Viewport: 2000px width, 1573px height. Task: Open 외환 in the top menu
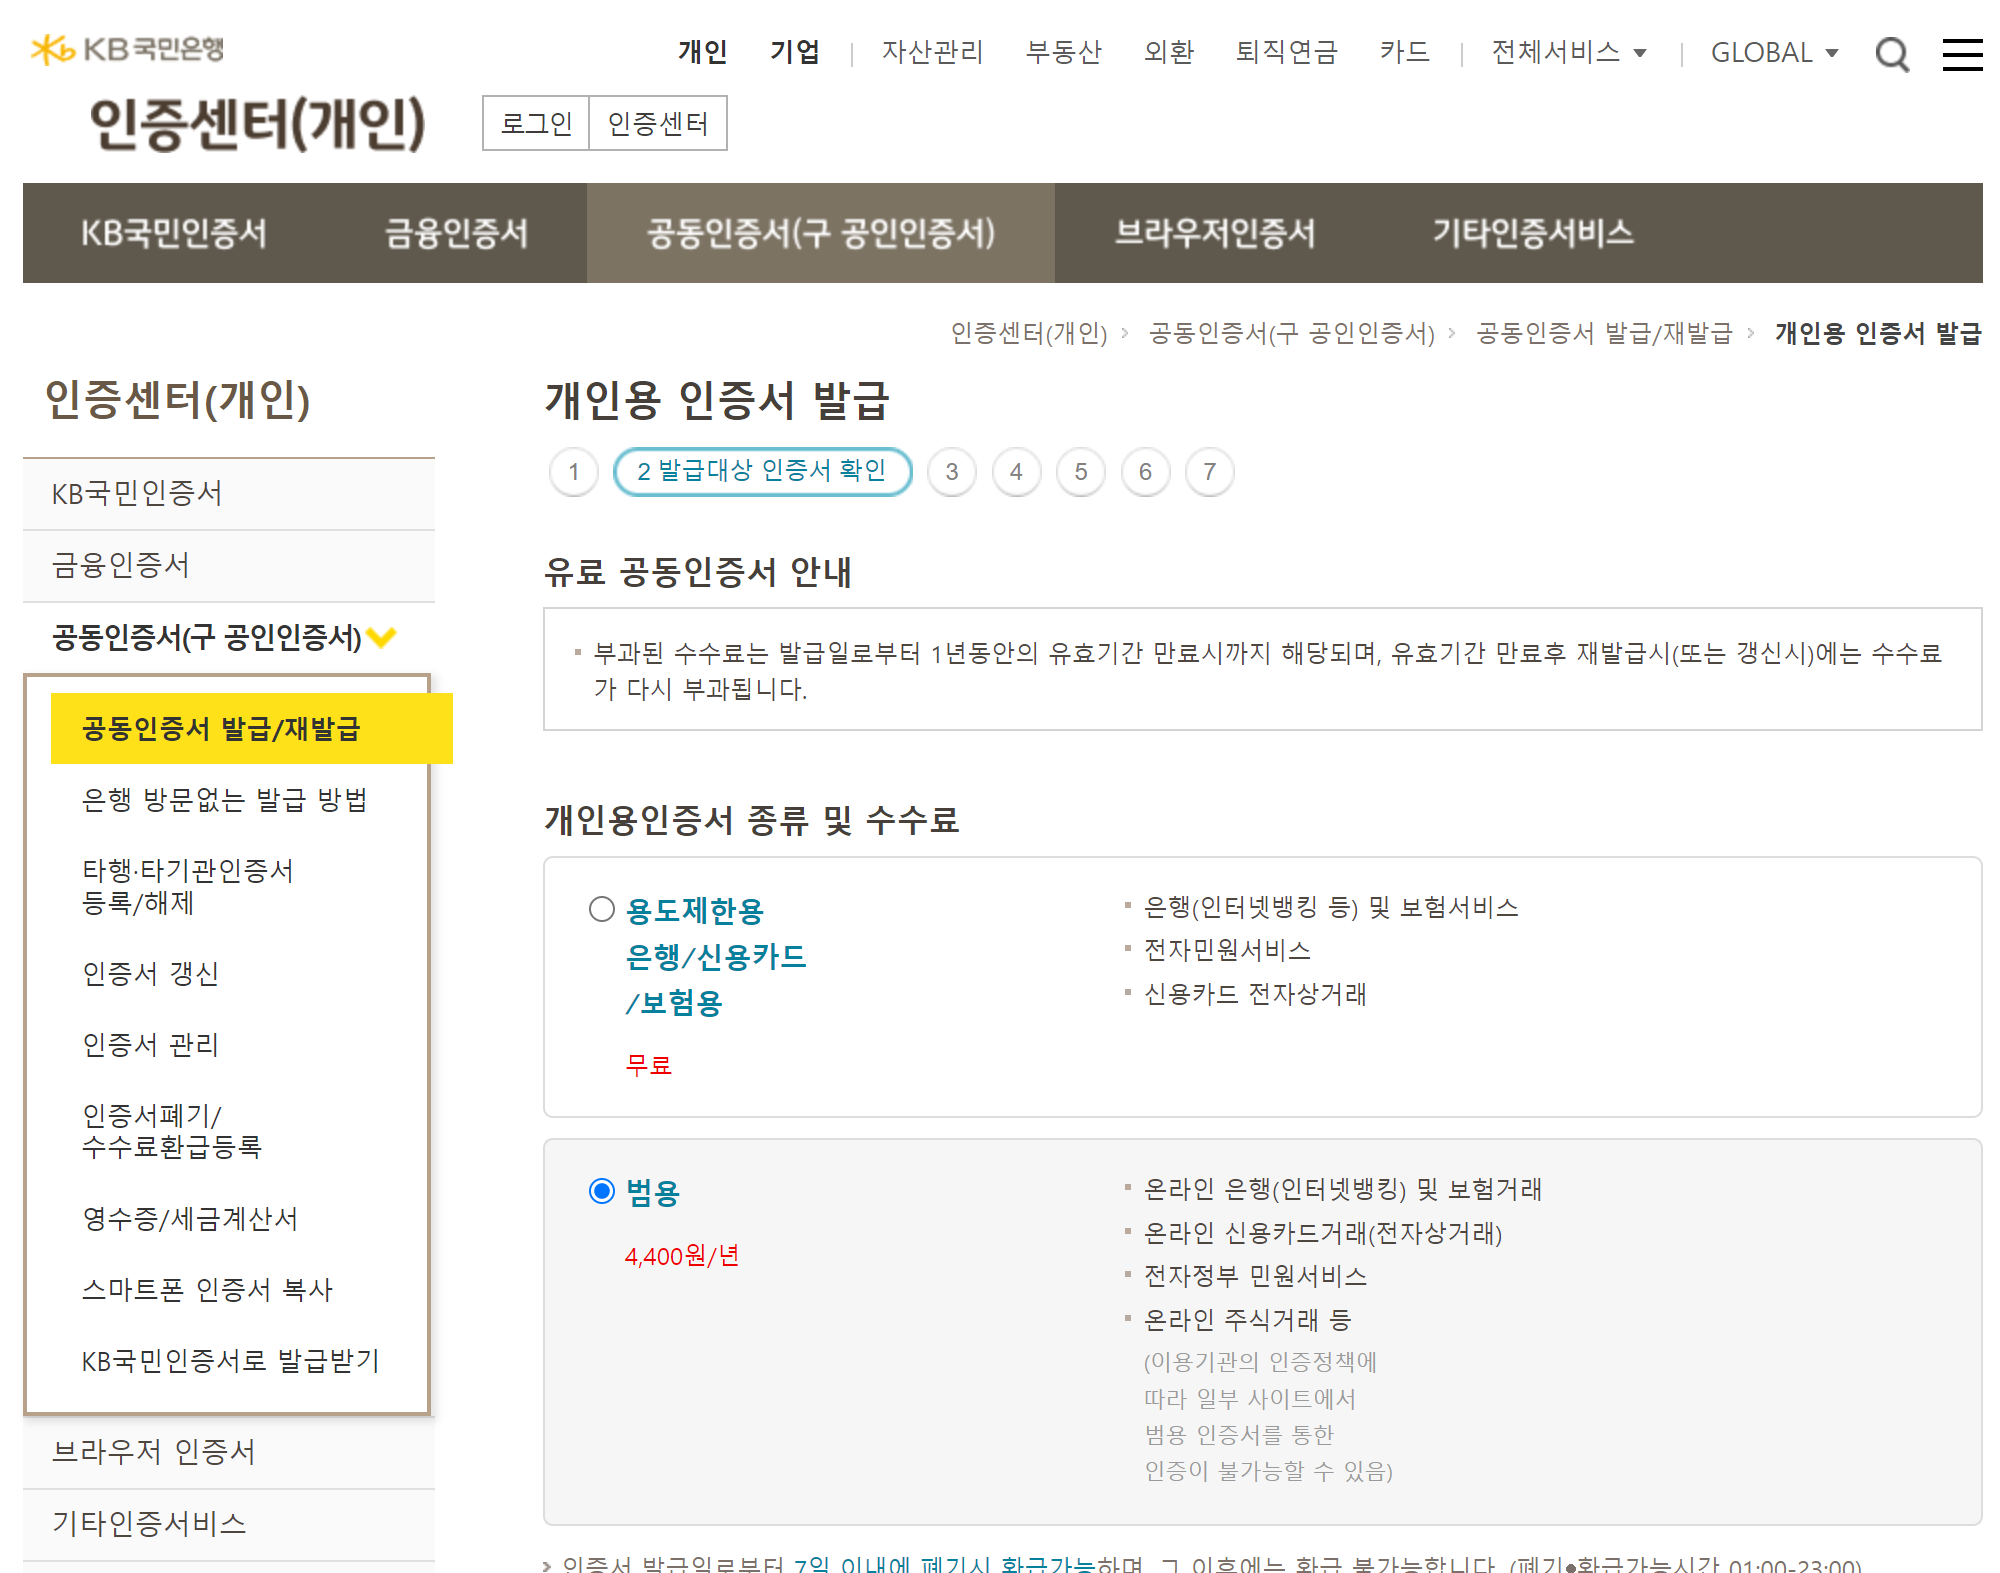(1168, 52)
